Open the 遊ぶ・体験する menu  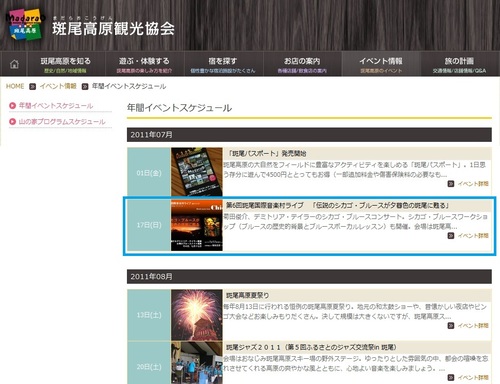144,64
